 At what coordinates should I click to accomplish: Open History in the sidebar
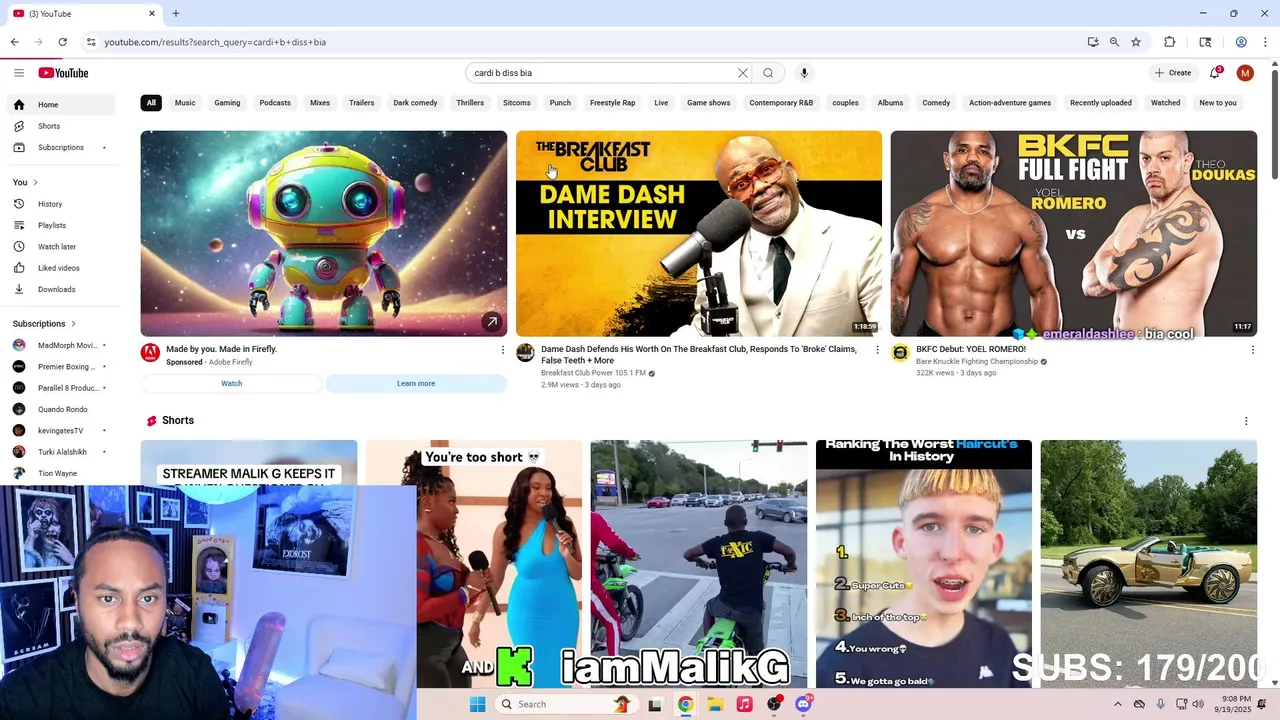[60, 204]
